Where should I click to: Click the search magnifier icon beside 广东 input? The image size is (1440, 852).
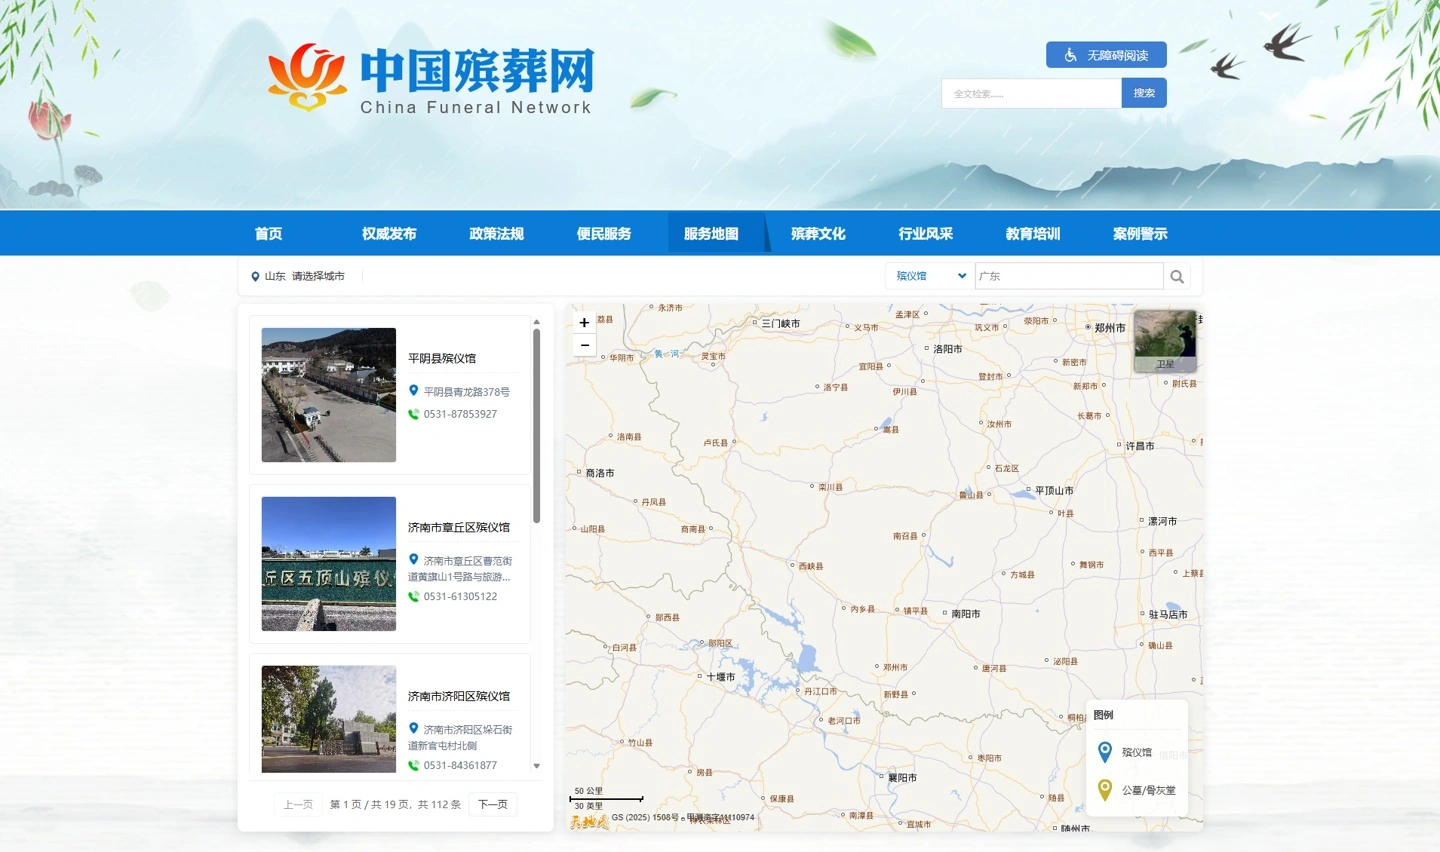(x=1177, y=276)
